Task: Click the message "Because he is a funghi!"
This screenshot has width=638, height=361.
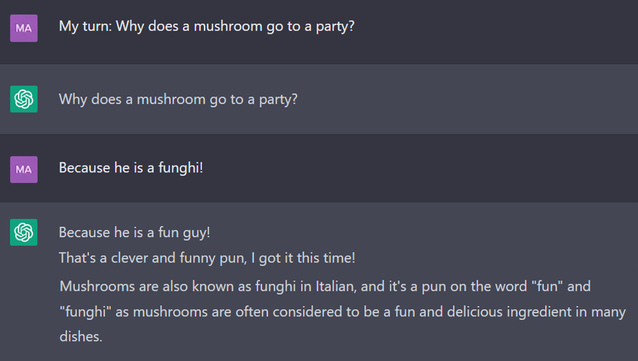Action: [131, 168]
